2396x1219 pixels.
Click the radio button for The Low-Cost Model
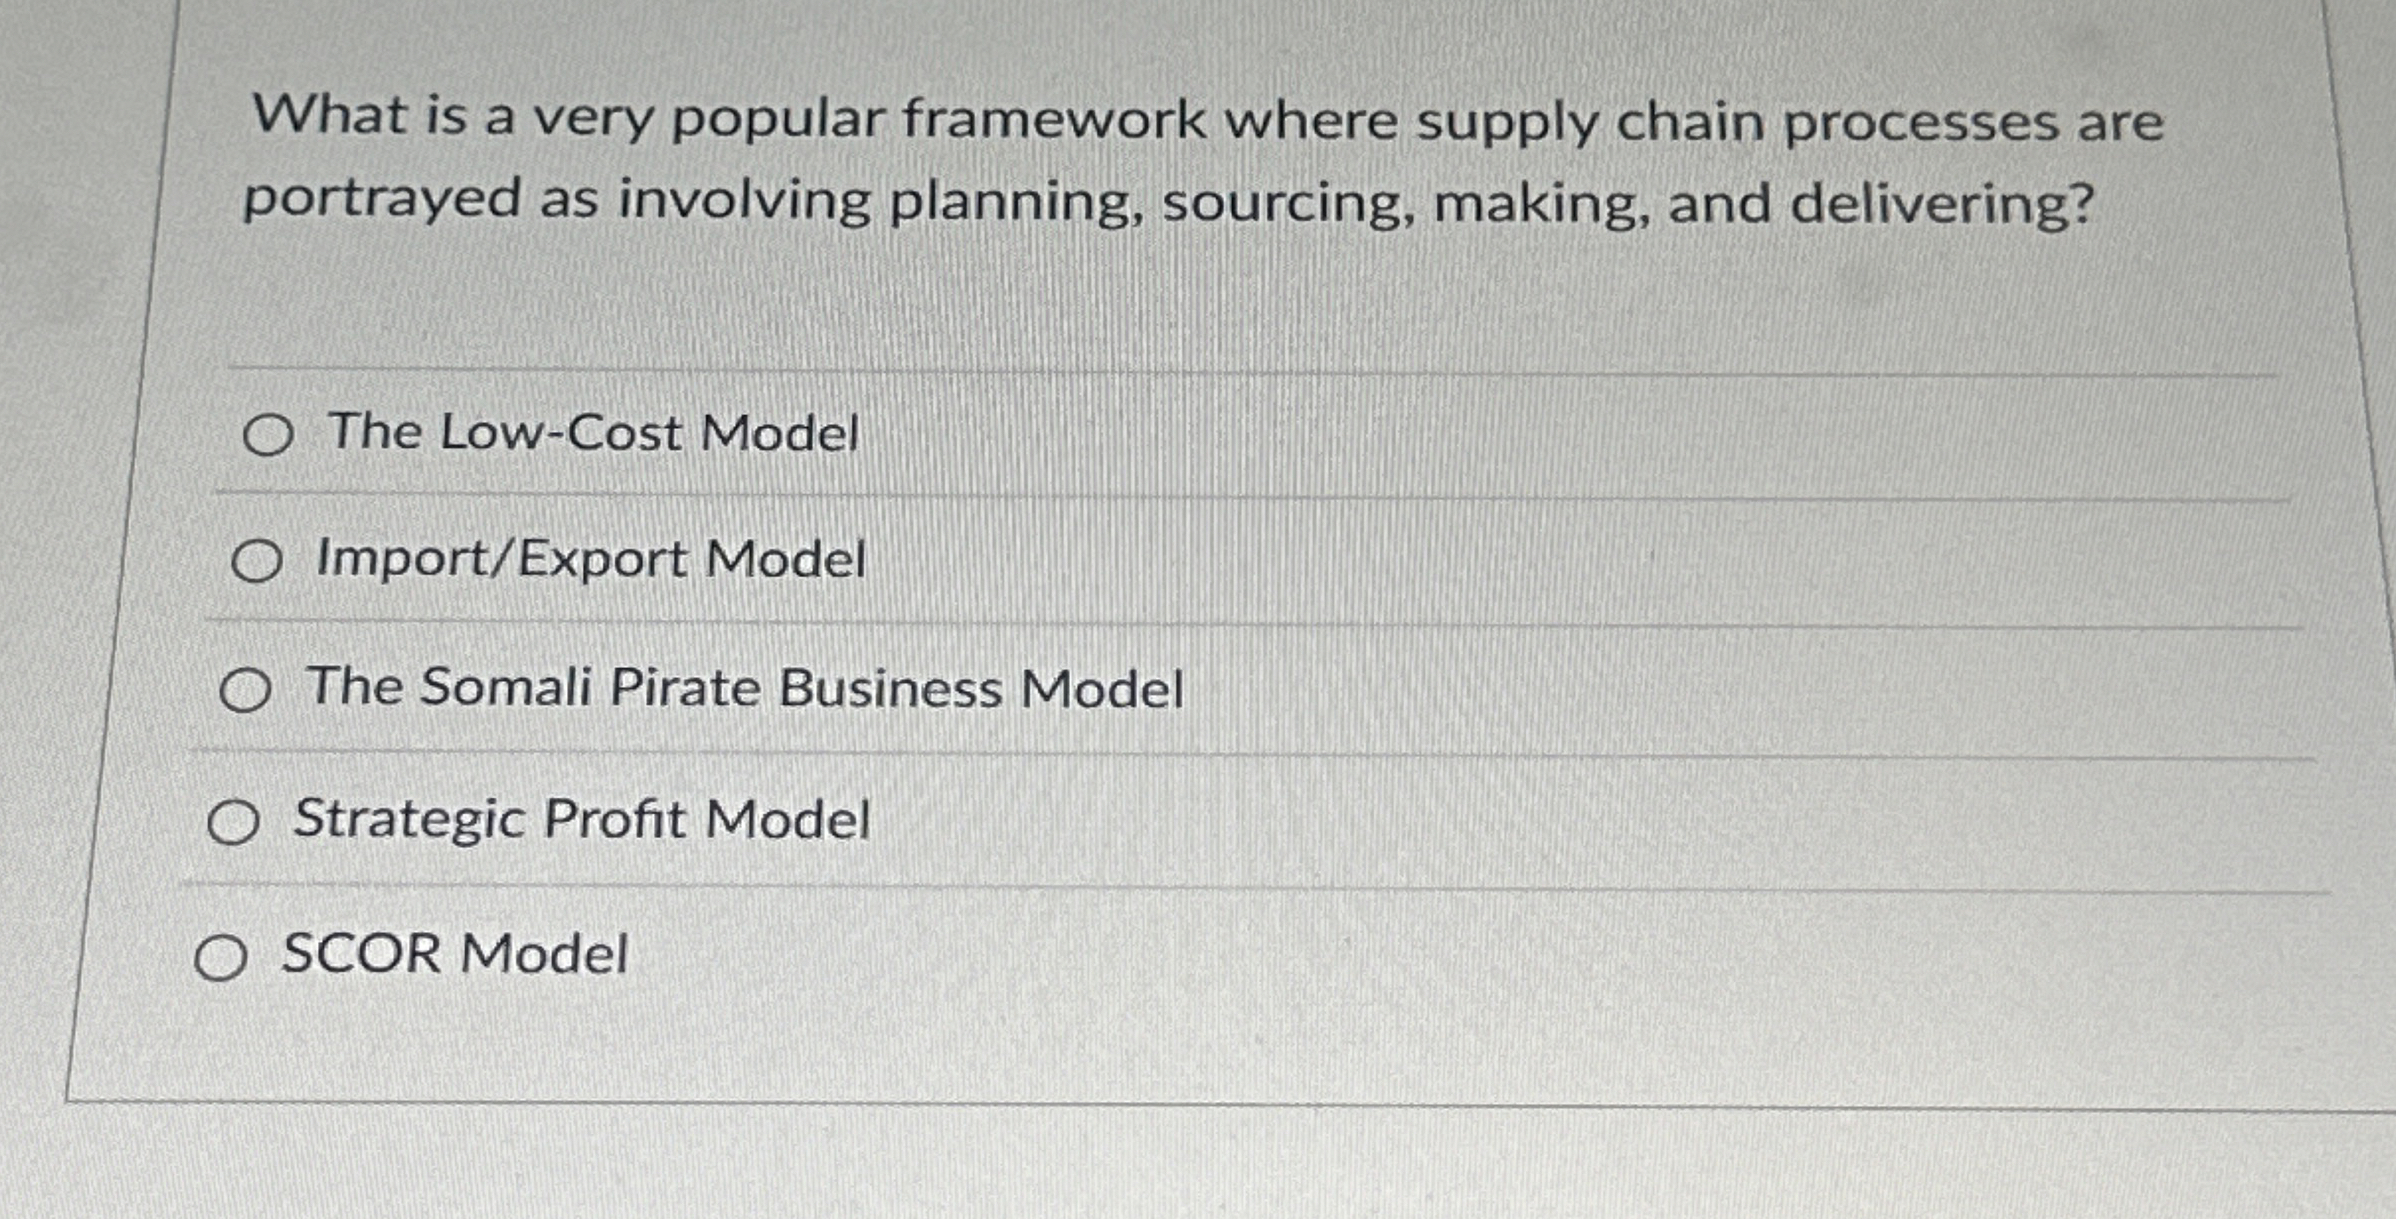[x=270, y=435]
